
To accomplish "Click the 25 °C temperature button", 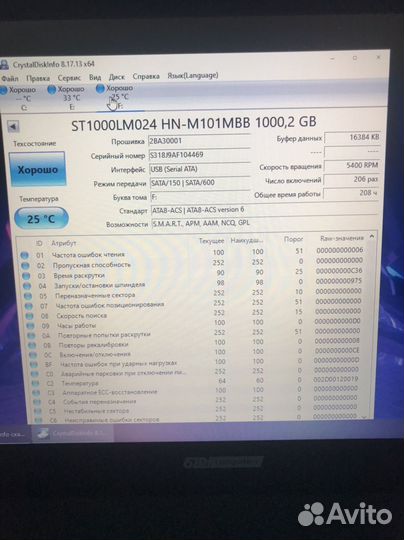I will [41, 219].
